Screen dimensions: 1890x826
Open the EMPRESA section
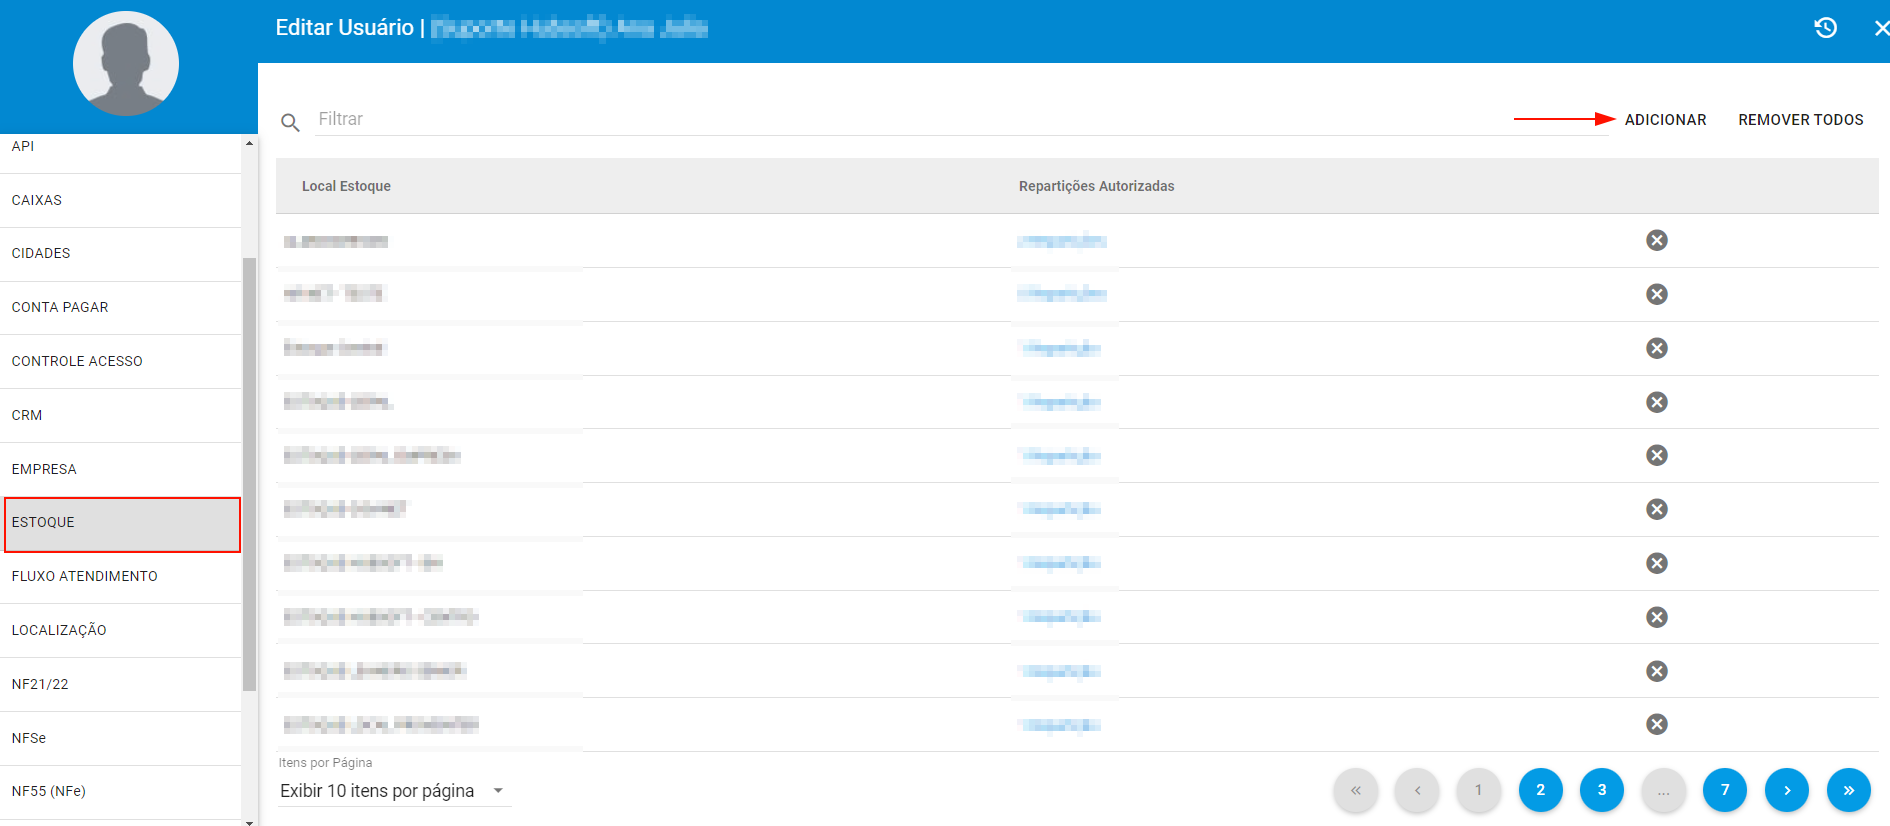tap(121, 469)
